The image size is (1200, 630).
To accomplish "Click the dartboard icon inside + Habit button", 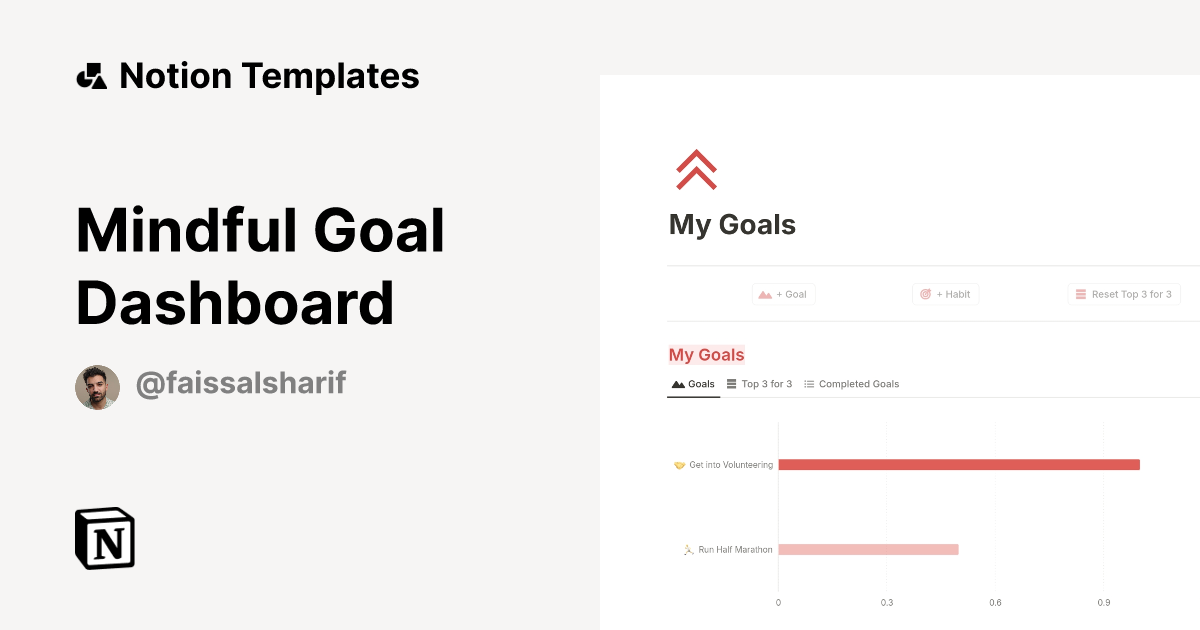I will pyautogui.click(x=927, y=293).
